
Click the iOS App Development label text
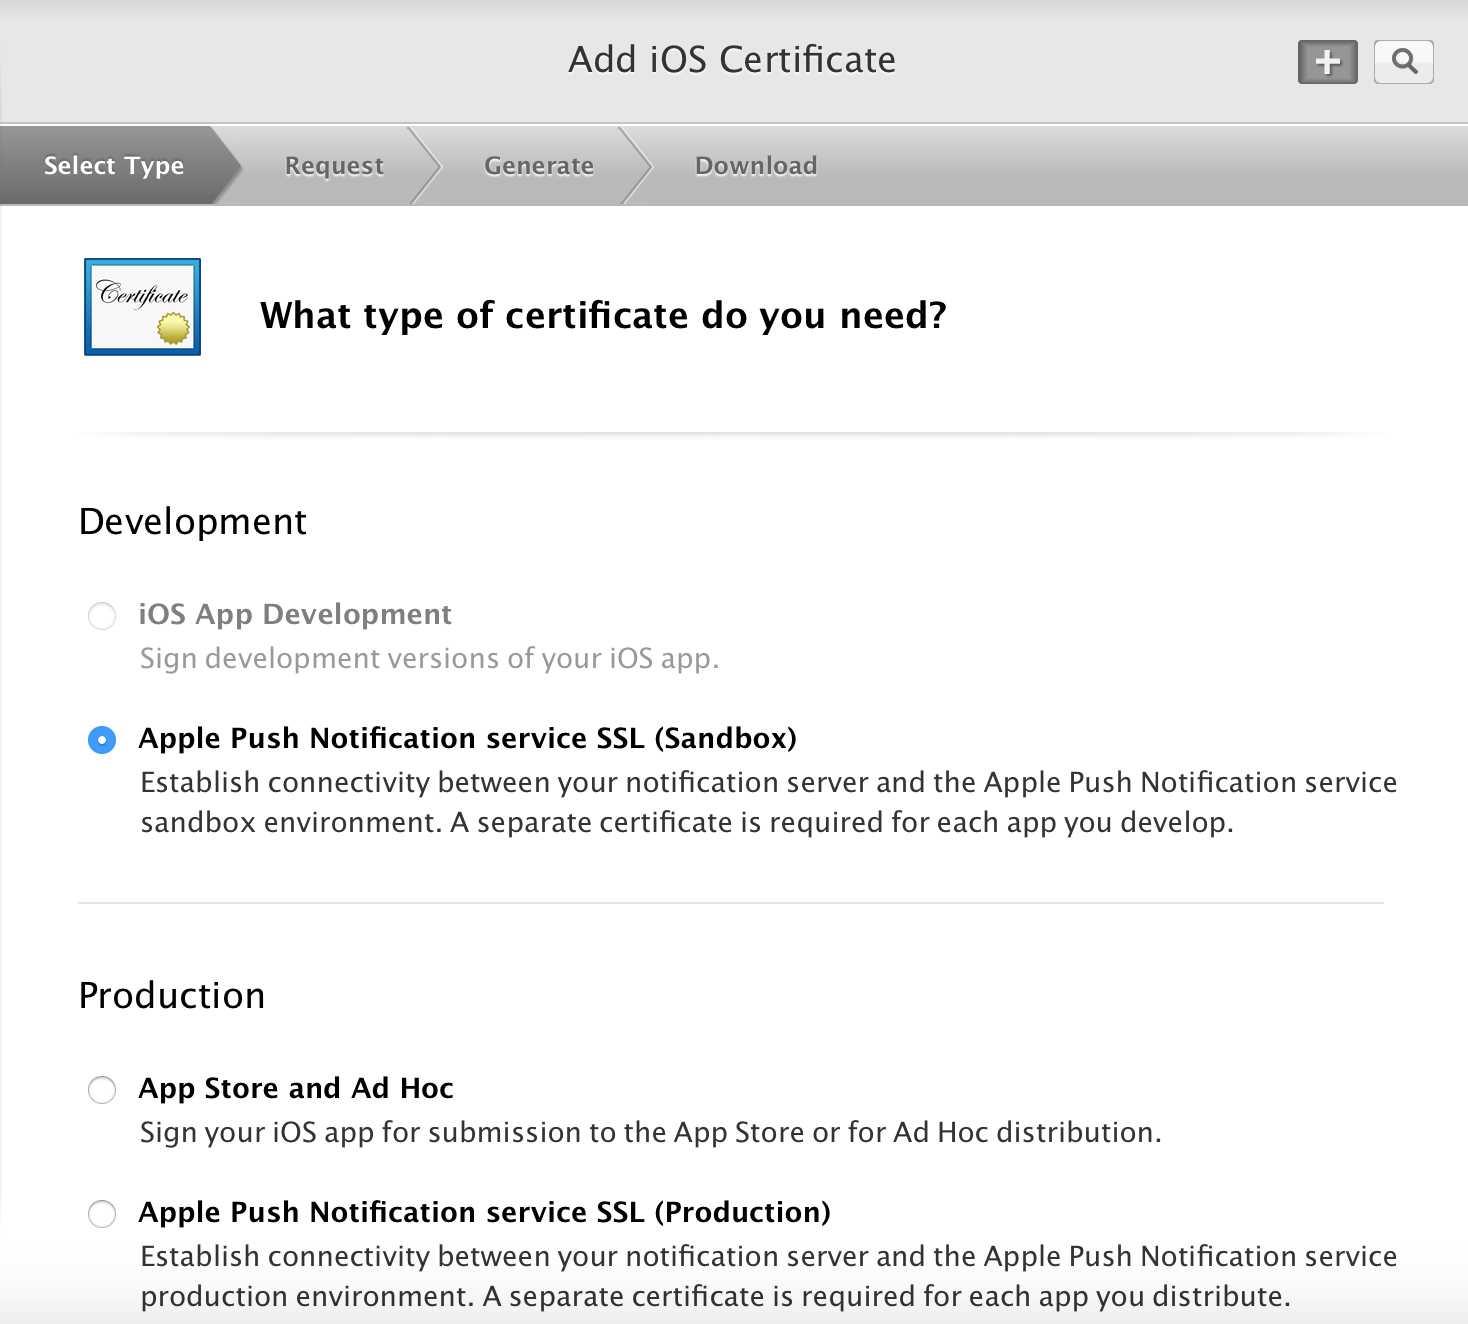(x=295, y=614)
